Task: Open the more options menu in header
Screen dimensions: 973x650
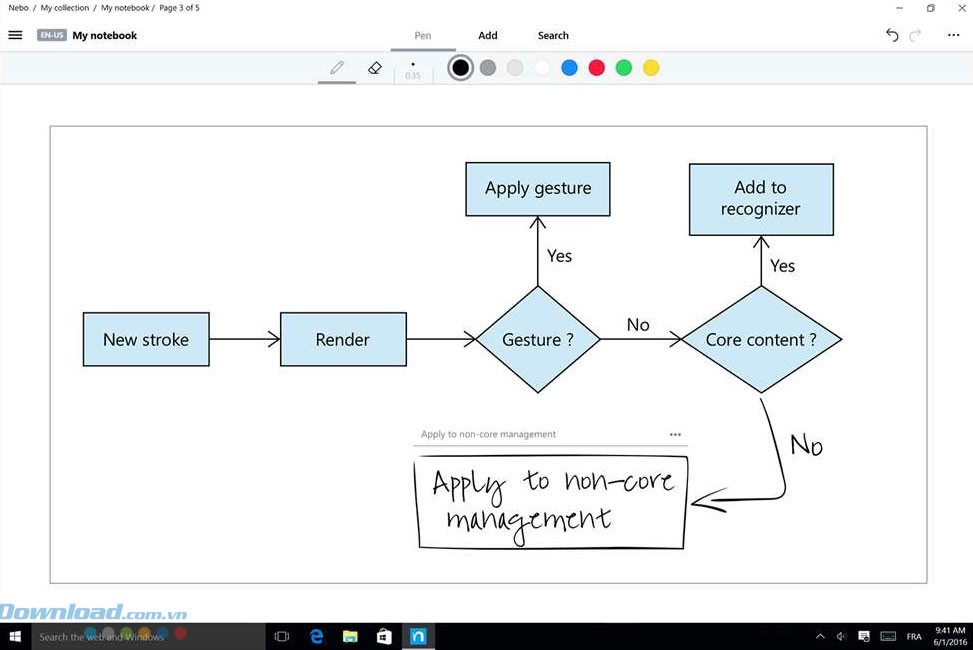Action: click(x=953, y=35)
